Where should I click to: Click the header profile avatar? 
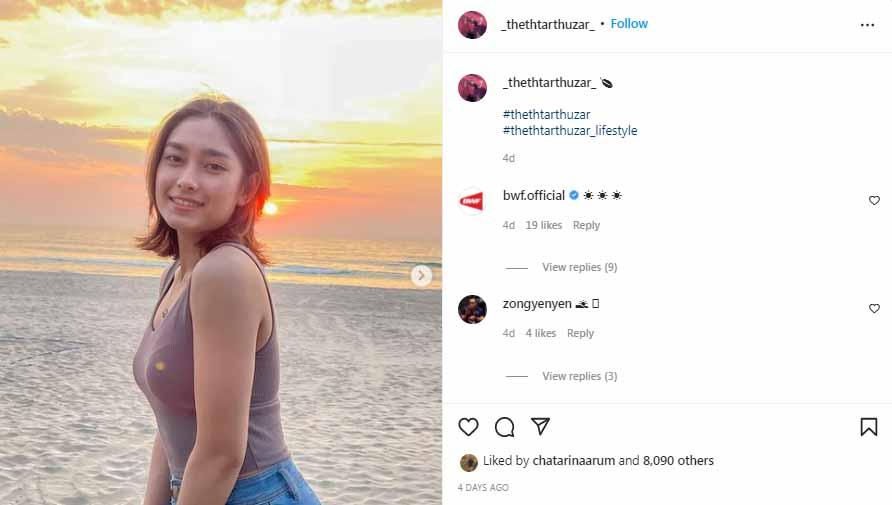472,25
